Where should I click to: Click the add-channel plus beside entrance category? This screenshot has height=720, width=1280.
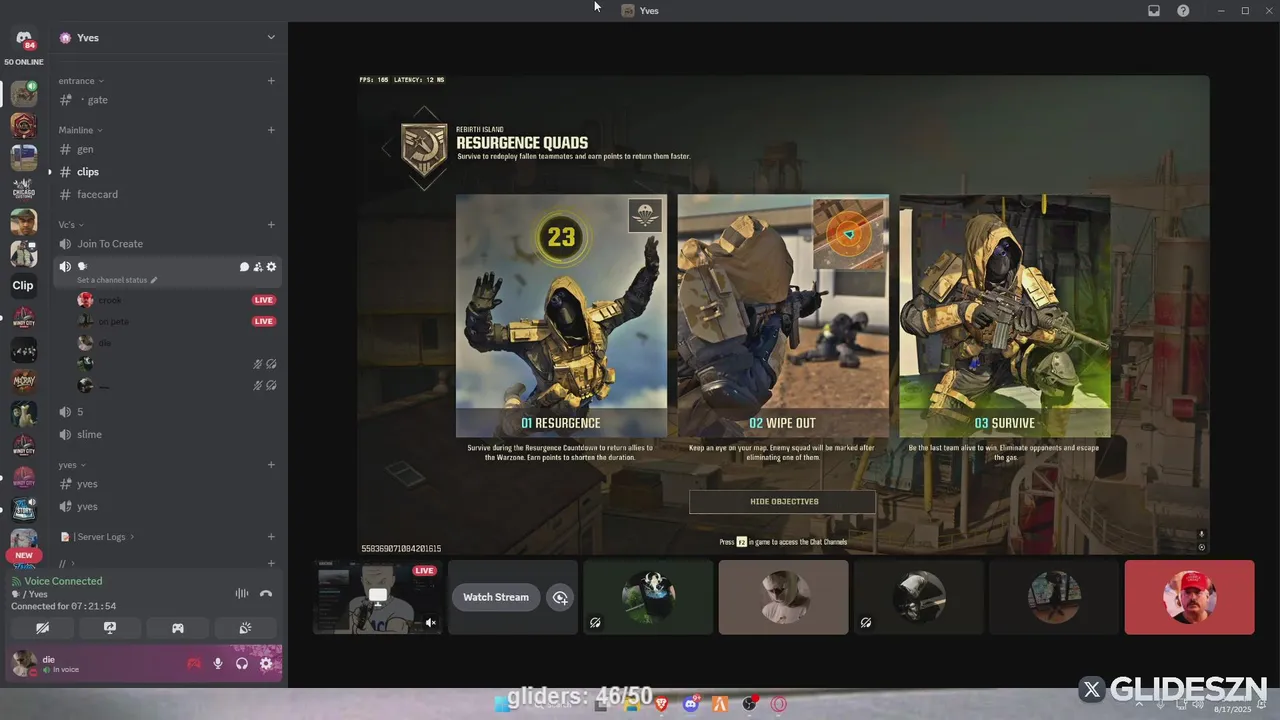(x=271, y=81)
